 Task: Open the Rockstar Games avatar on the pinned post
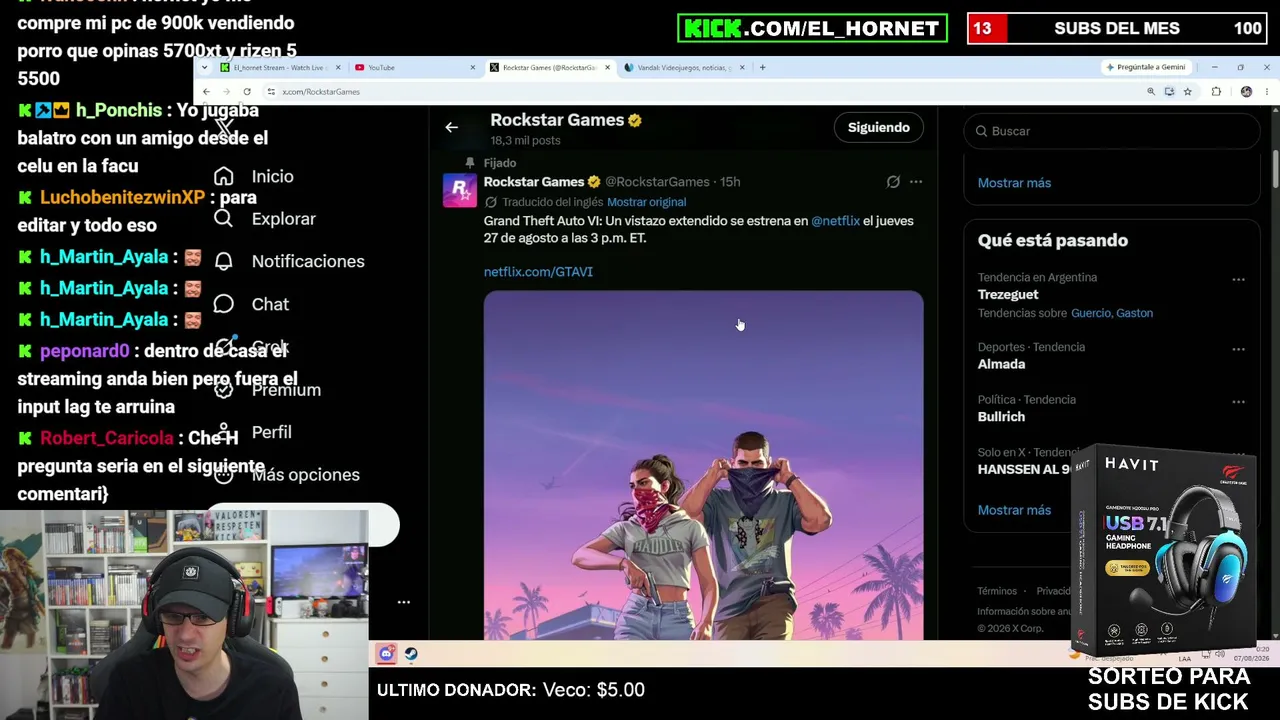pos(460,190)
